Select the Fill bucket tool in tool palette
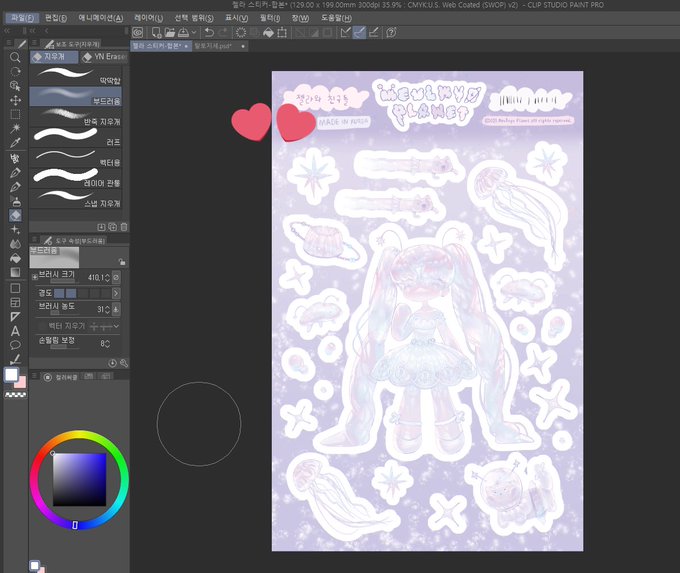The image size is (680, 573). pyautogui.click(x=15, y=258)
